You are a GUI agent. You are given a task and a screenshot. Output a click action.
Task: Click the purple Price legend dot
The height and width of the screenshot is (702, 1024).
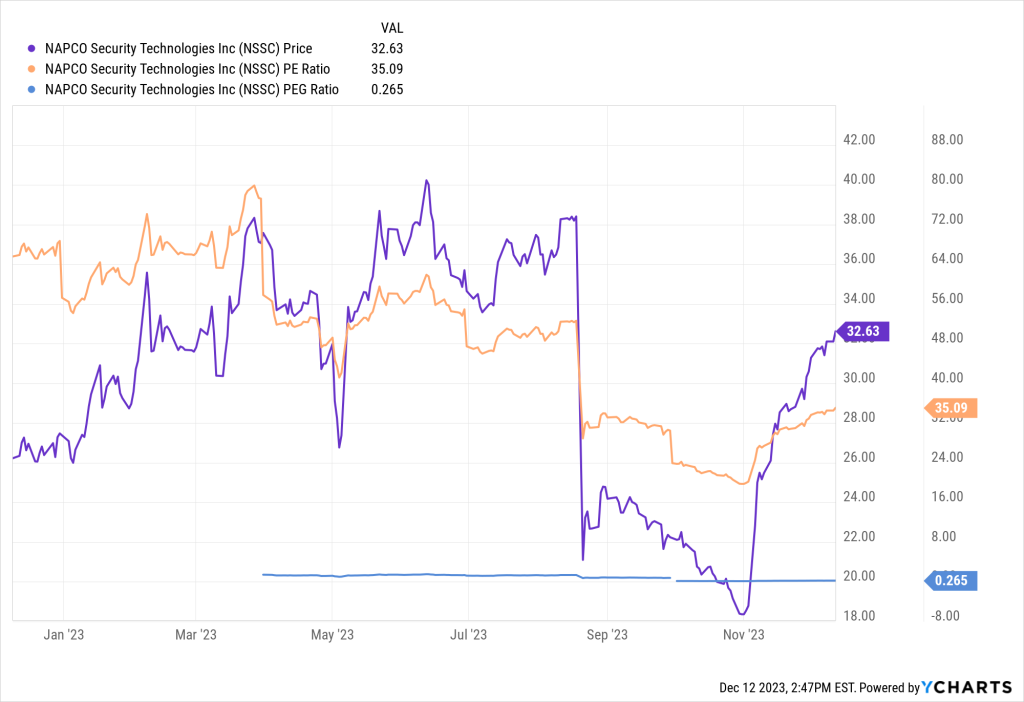click(33, 48)
